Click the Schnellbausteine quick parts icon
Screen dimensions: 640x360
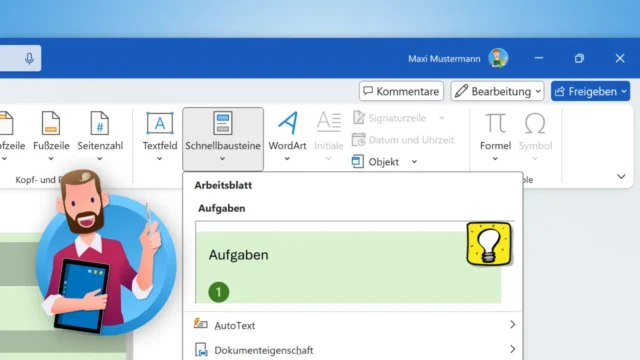click(223, 123)
